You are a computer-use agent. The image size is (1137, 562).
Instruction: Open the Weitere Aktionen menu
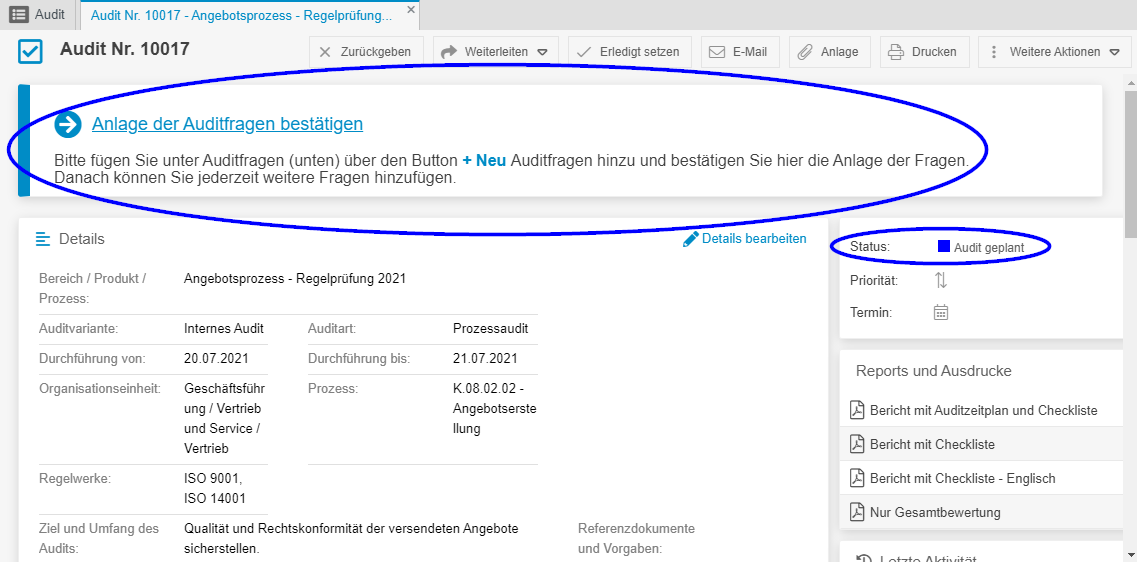pos(1055,52)
